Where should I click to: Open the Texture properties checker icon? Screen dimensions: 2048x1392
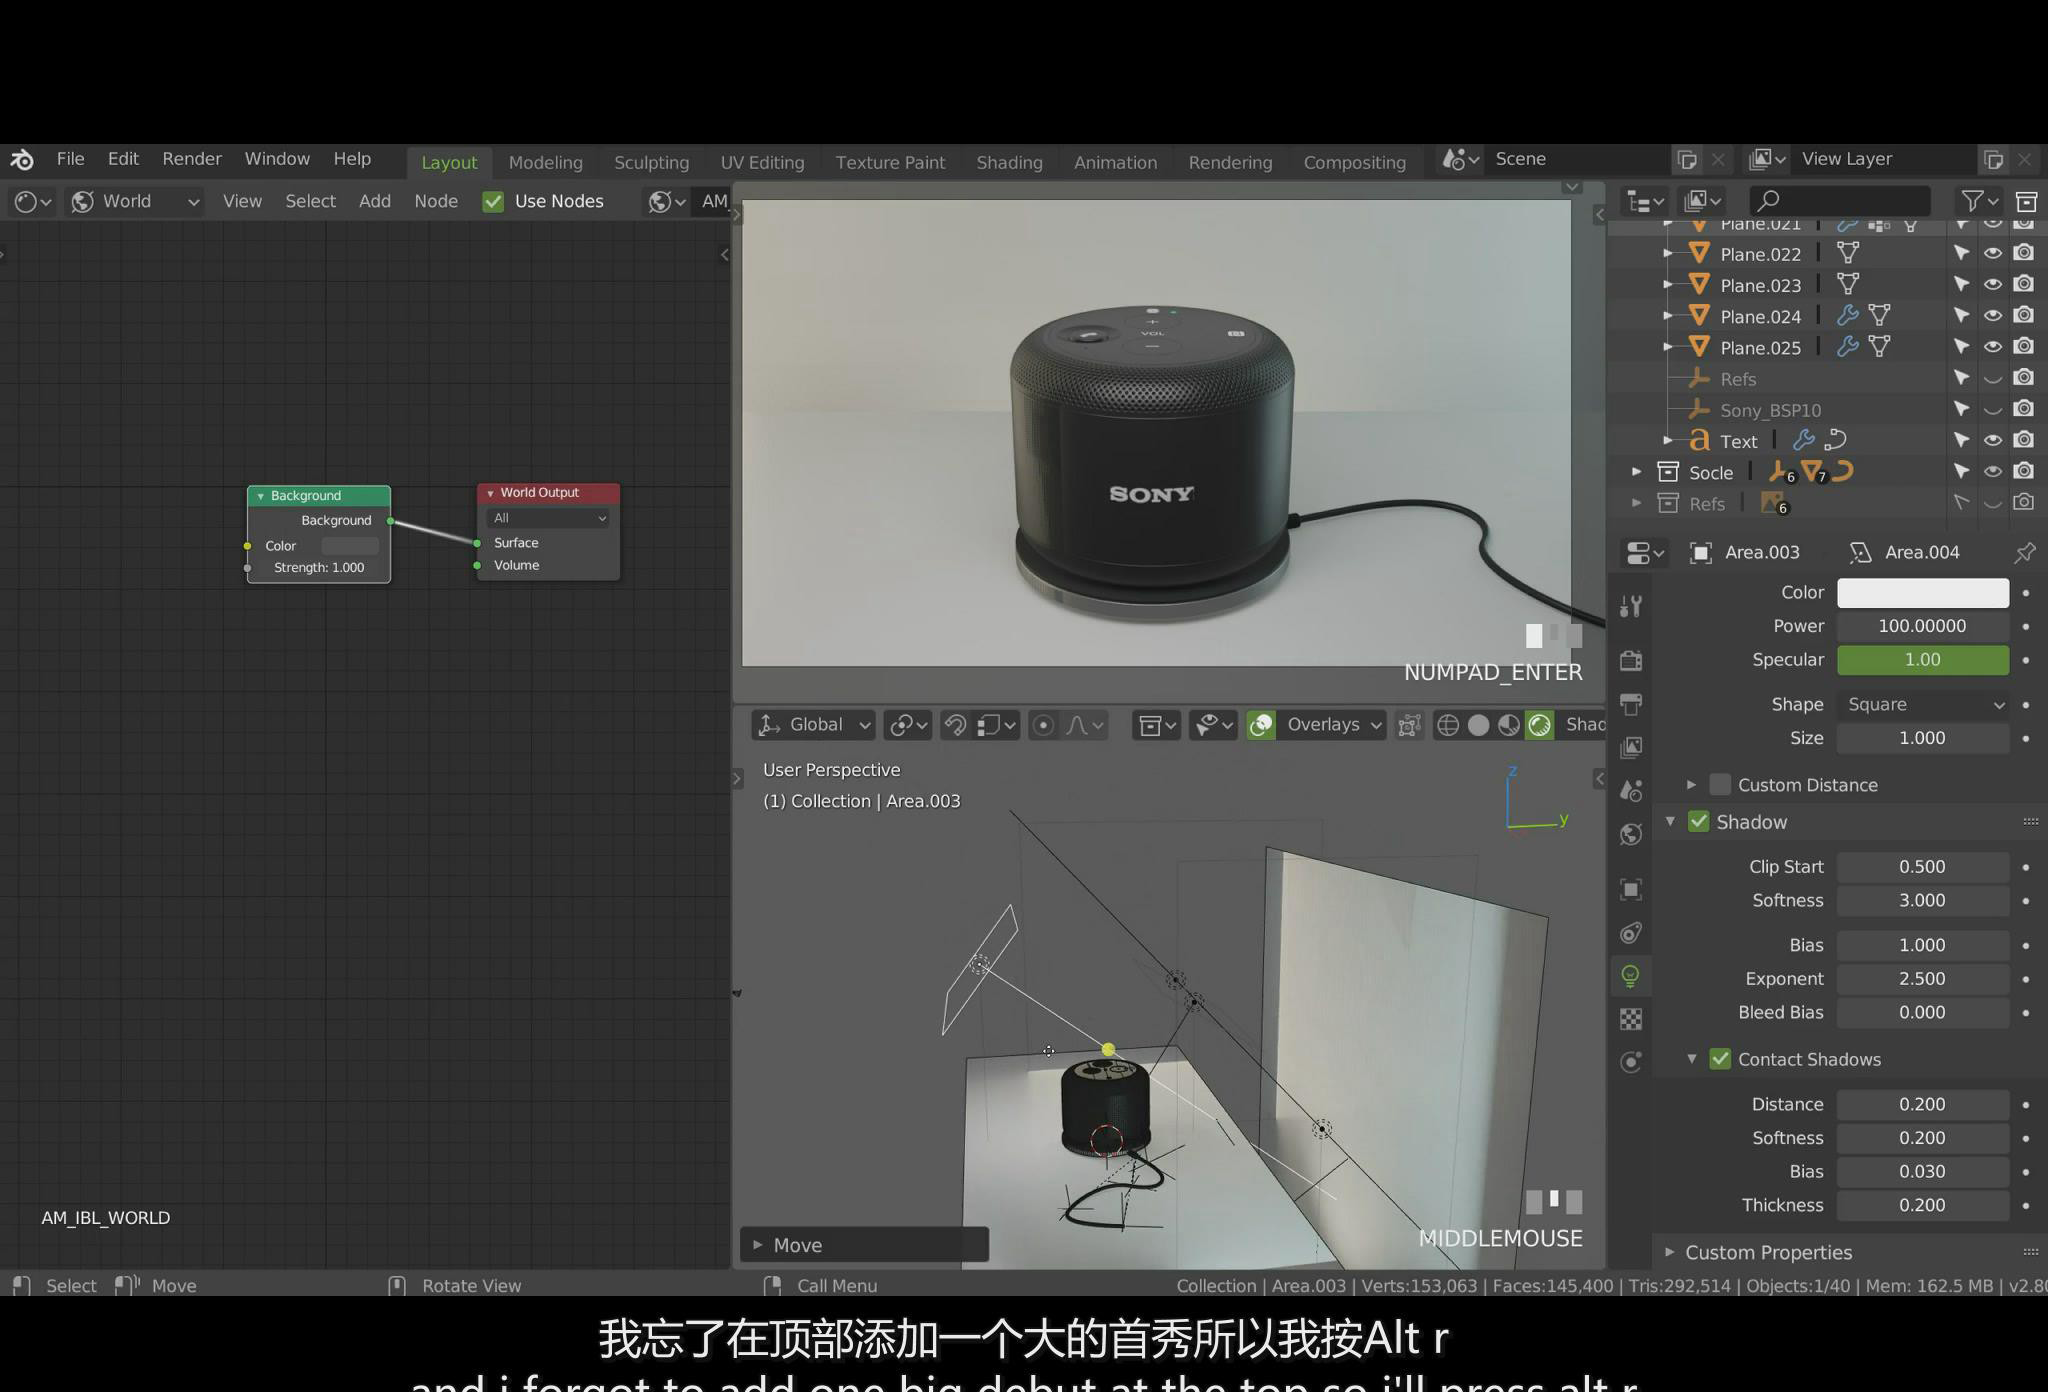(1631, 1019)
